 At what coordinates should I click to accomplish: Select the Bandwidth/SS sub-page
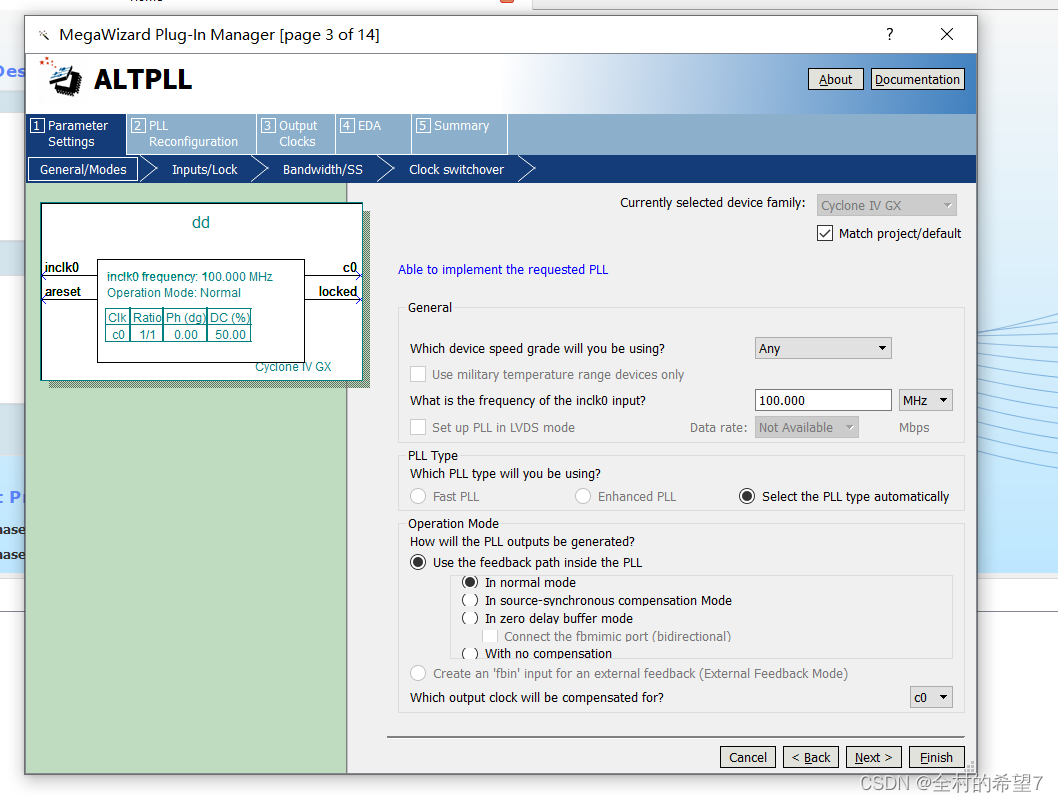point(323,169)
